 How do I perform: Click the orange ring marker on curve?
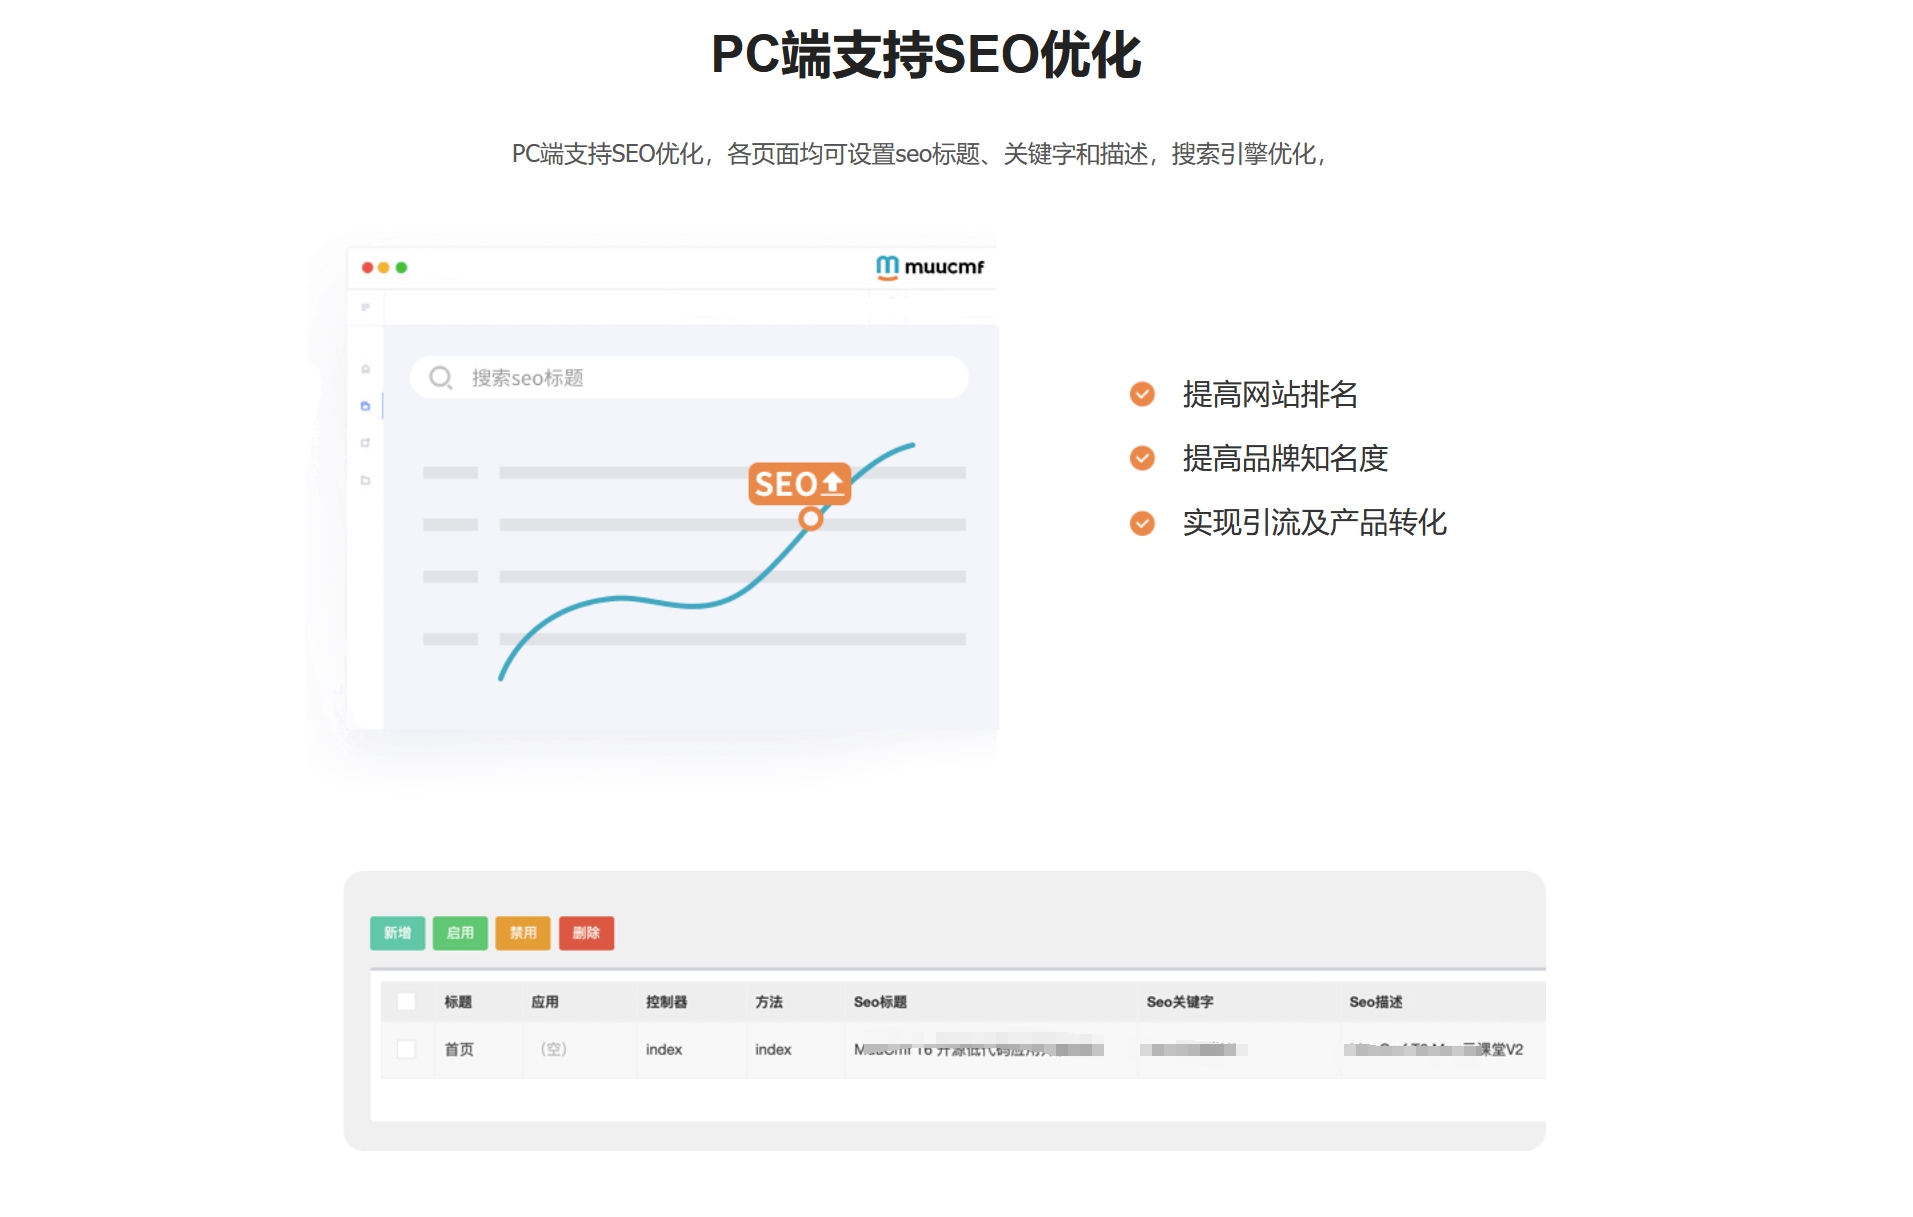coord(811,518)
